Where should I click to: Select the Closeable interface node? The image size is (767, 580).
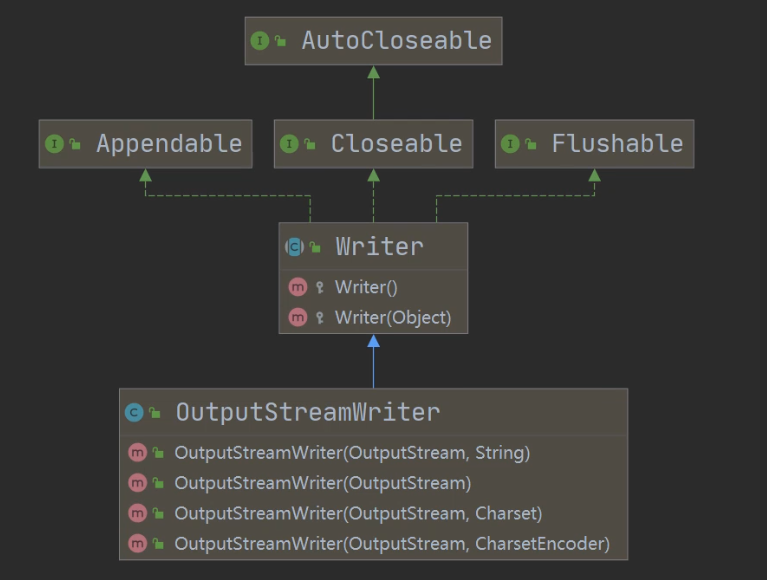[x=396, y=144]
